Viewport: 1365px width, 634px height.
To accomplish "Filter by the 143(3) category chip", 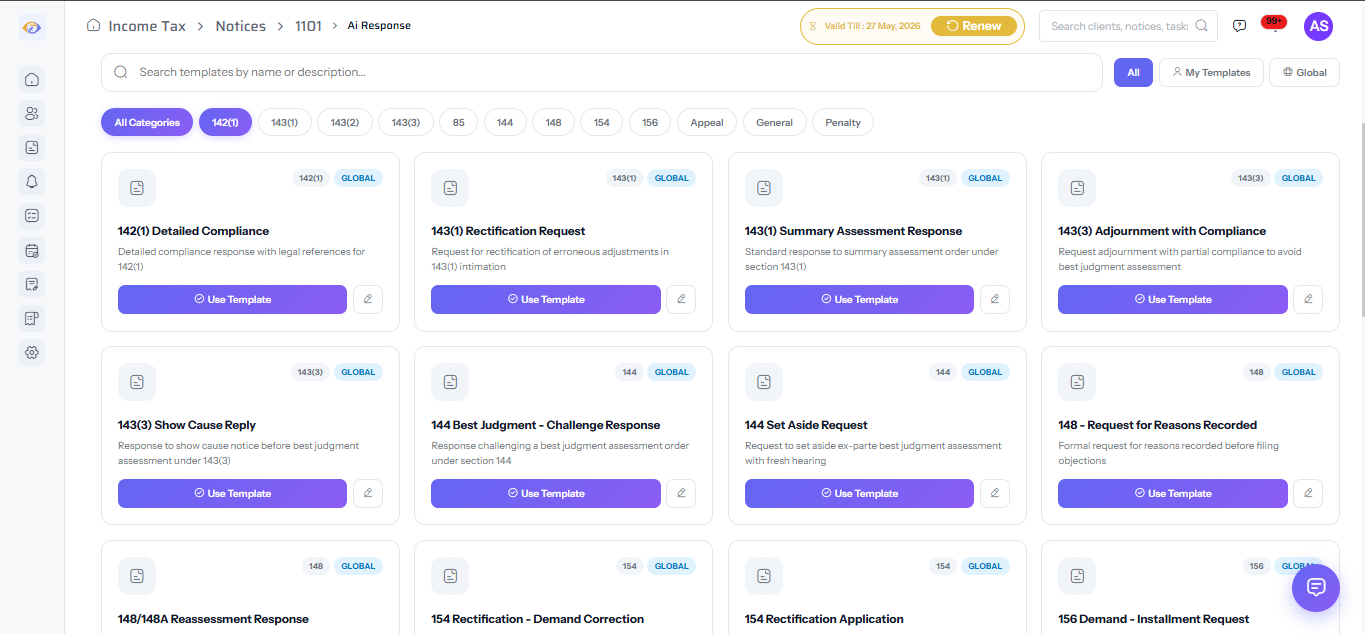I will click(406, 122).
